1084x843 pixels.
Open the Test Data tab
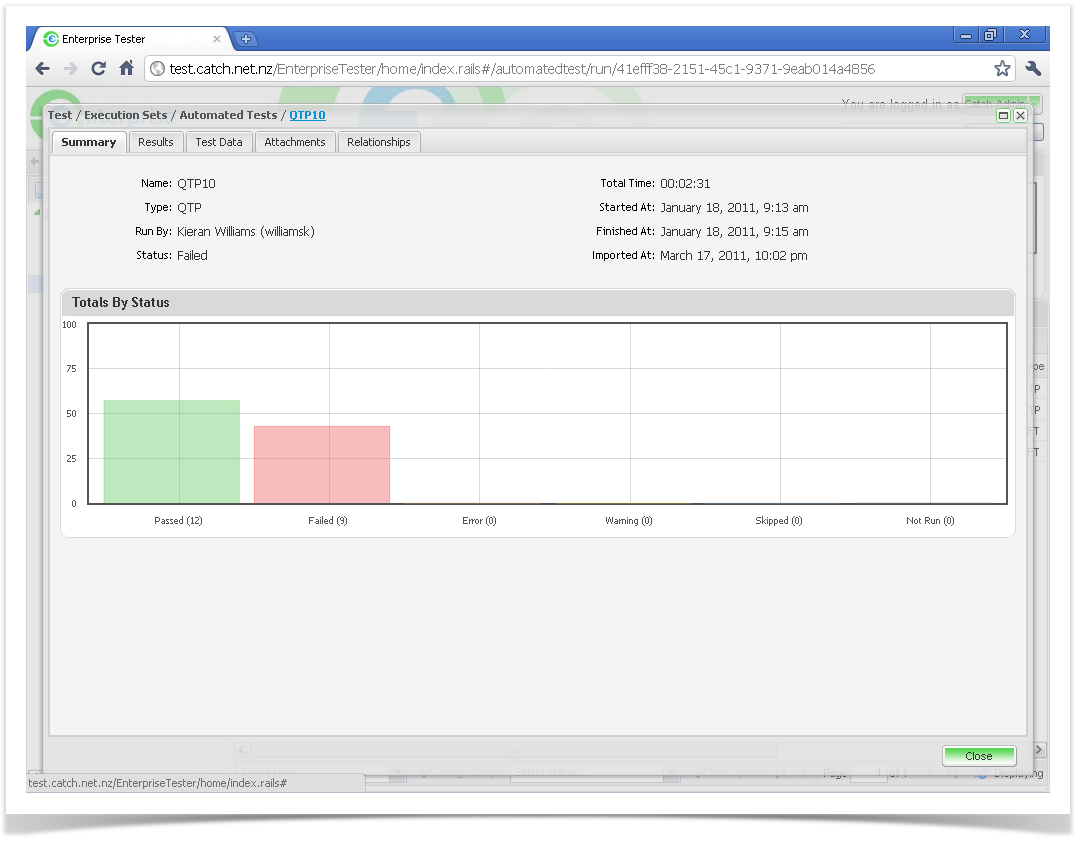[x=219, y=142]
